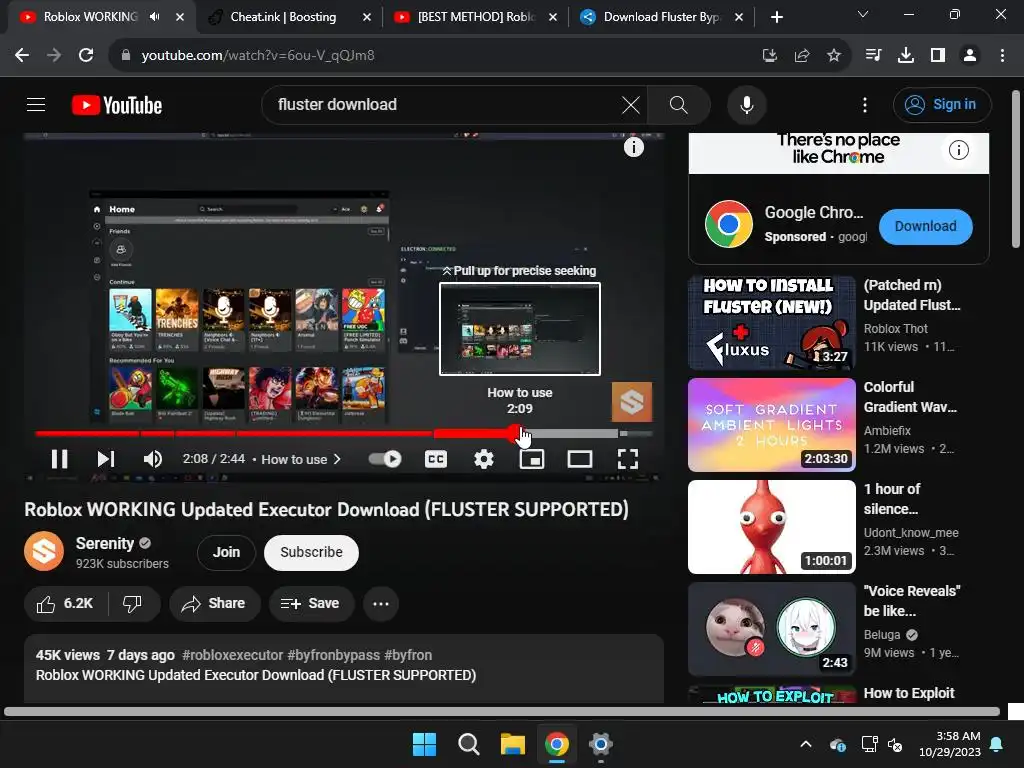1024x768 pixels.
Task: Go back to the previous page
Action: (x=22, y=56)
